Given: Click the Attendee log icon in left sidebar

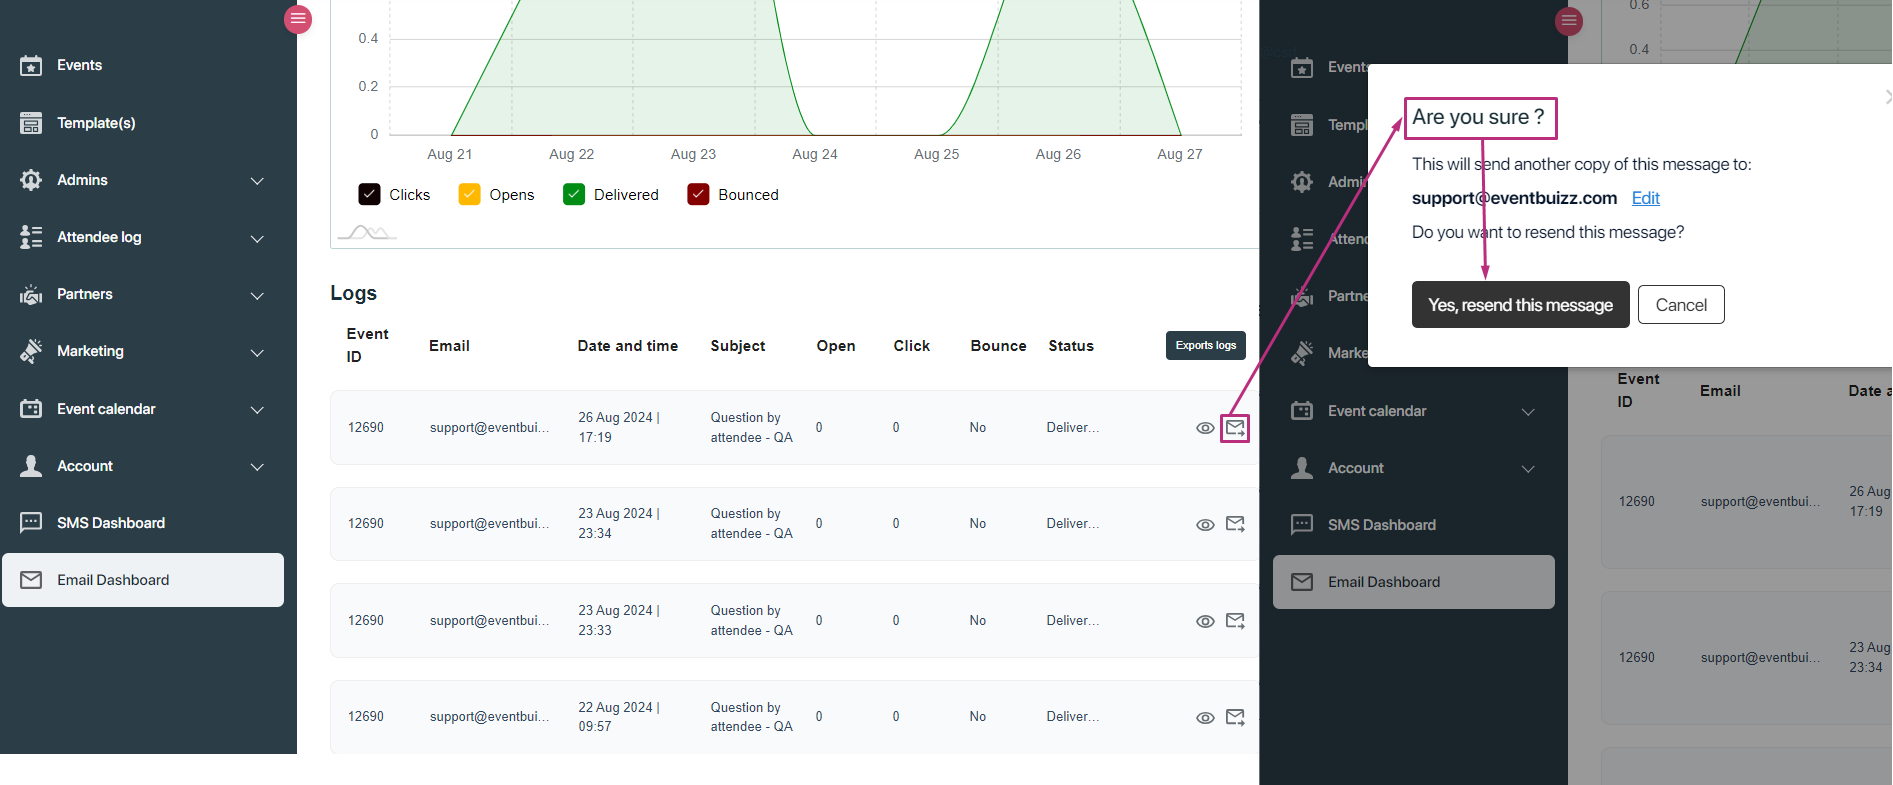Looking at the screenshot, I should pyautogui.click(x=31, y=237).
